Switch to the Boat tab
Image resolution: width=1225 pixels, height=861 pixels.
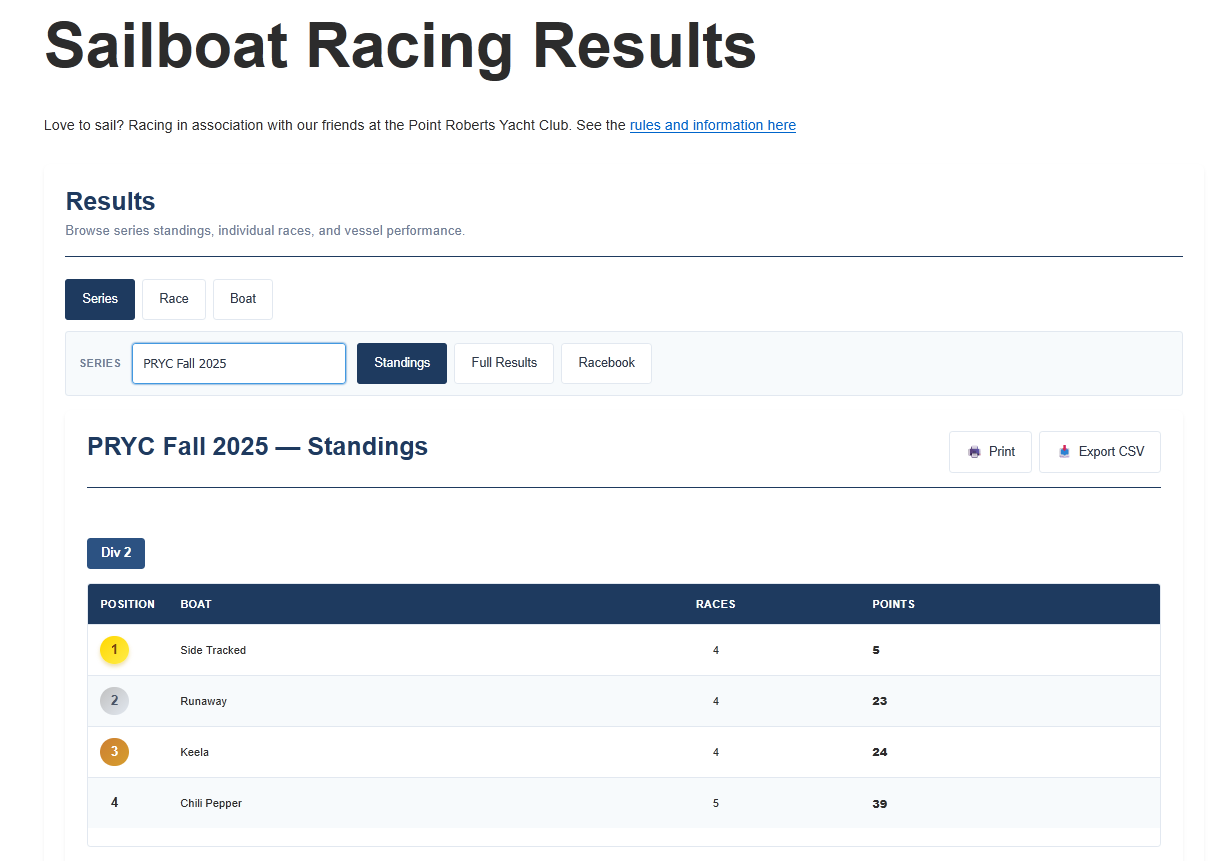coord(243,299)
